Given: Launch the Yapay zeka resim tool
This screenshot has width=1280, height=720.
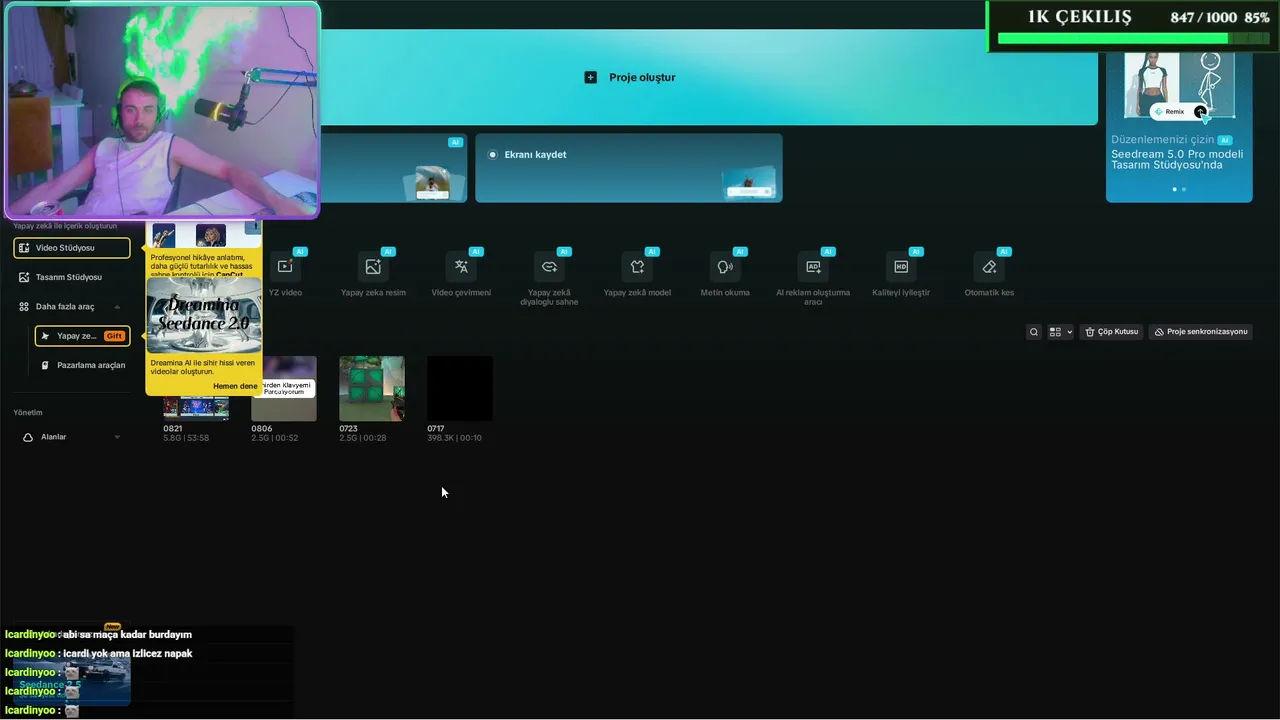Looking at the screenshot, I should click(373, 267).
